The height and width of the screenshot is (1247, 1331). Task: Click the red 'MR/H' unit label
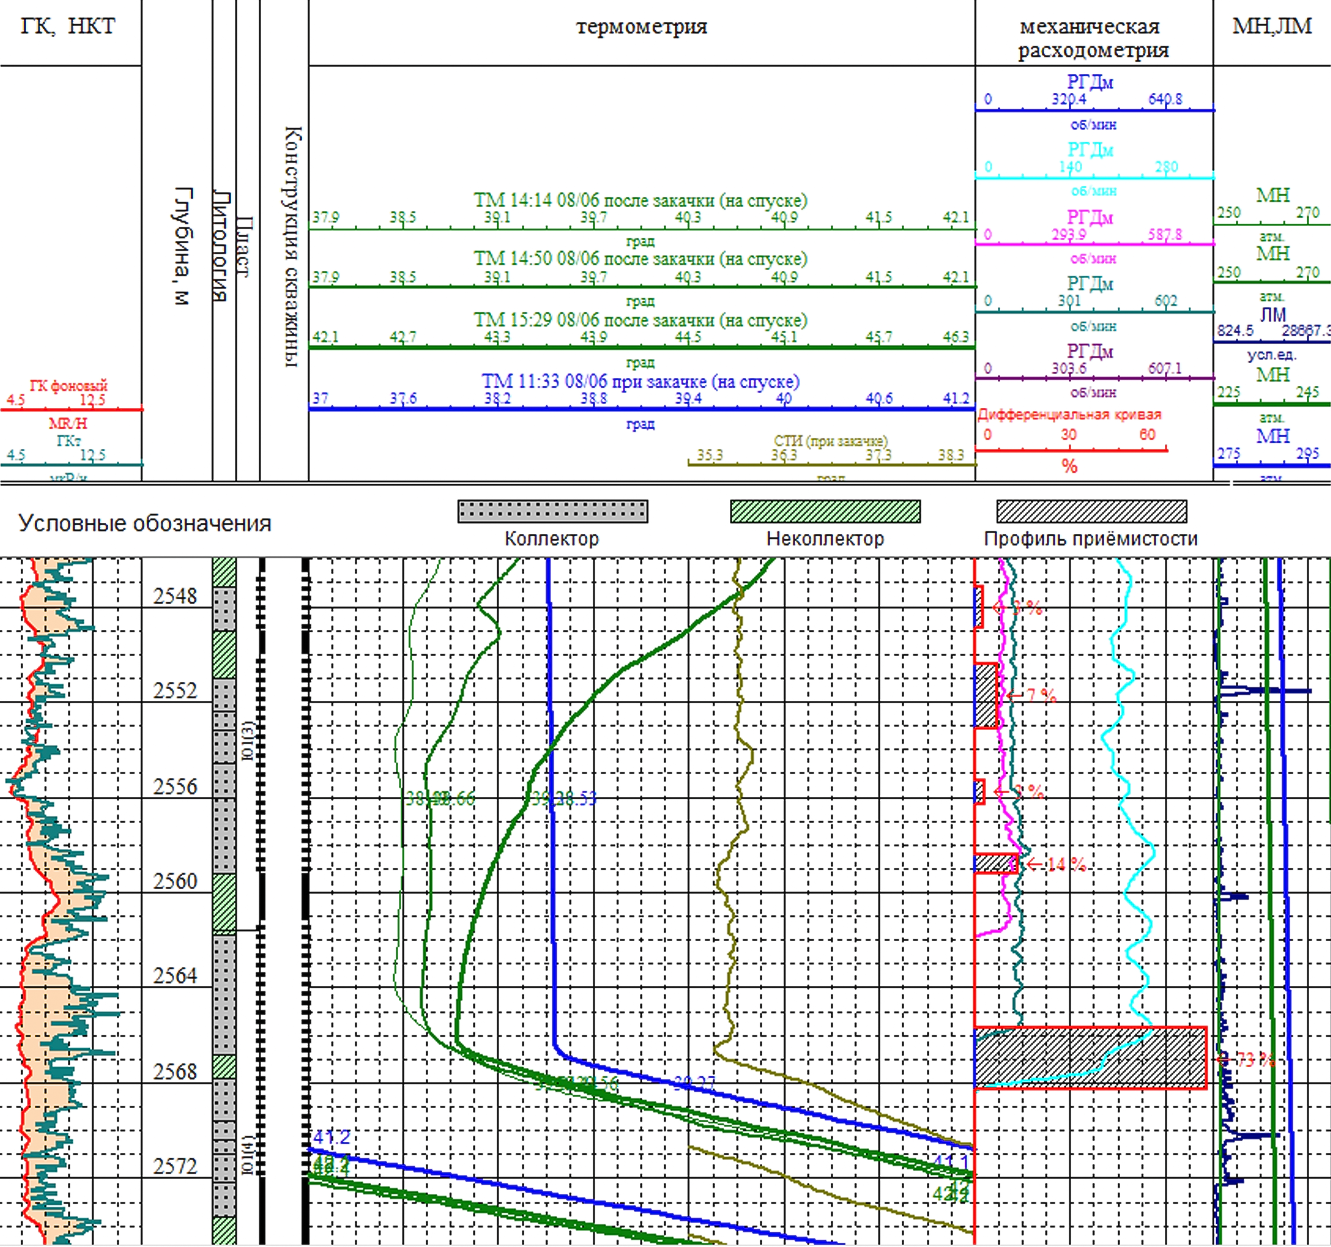pyautogui.click(x=68, y=424)
